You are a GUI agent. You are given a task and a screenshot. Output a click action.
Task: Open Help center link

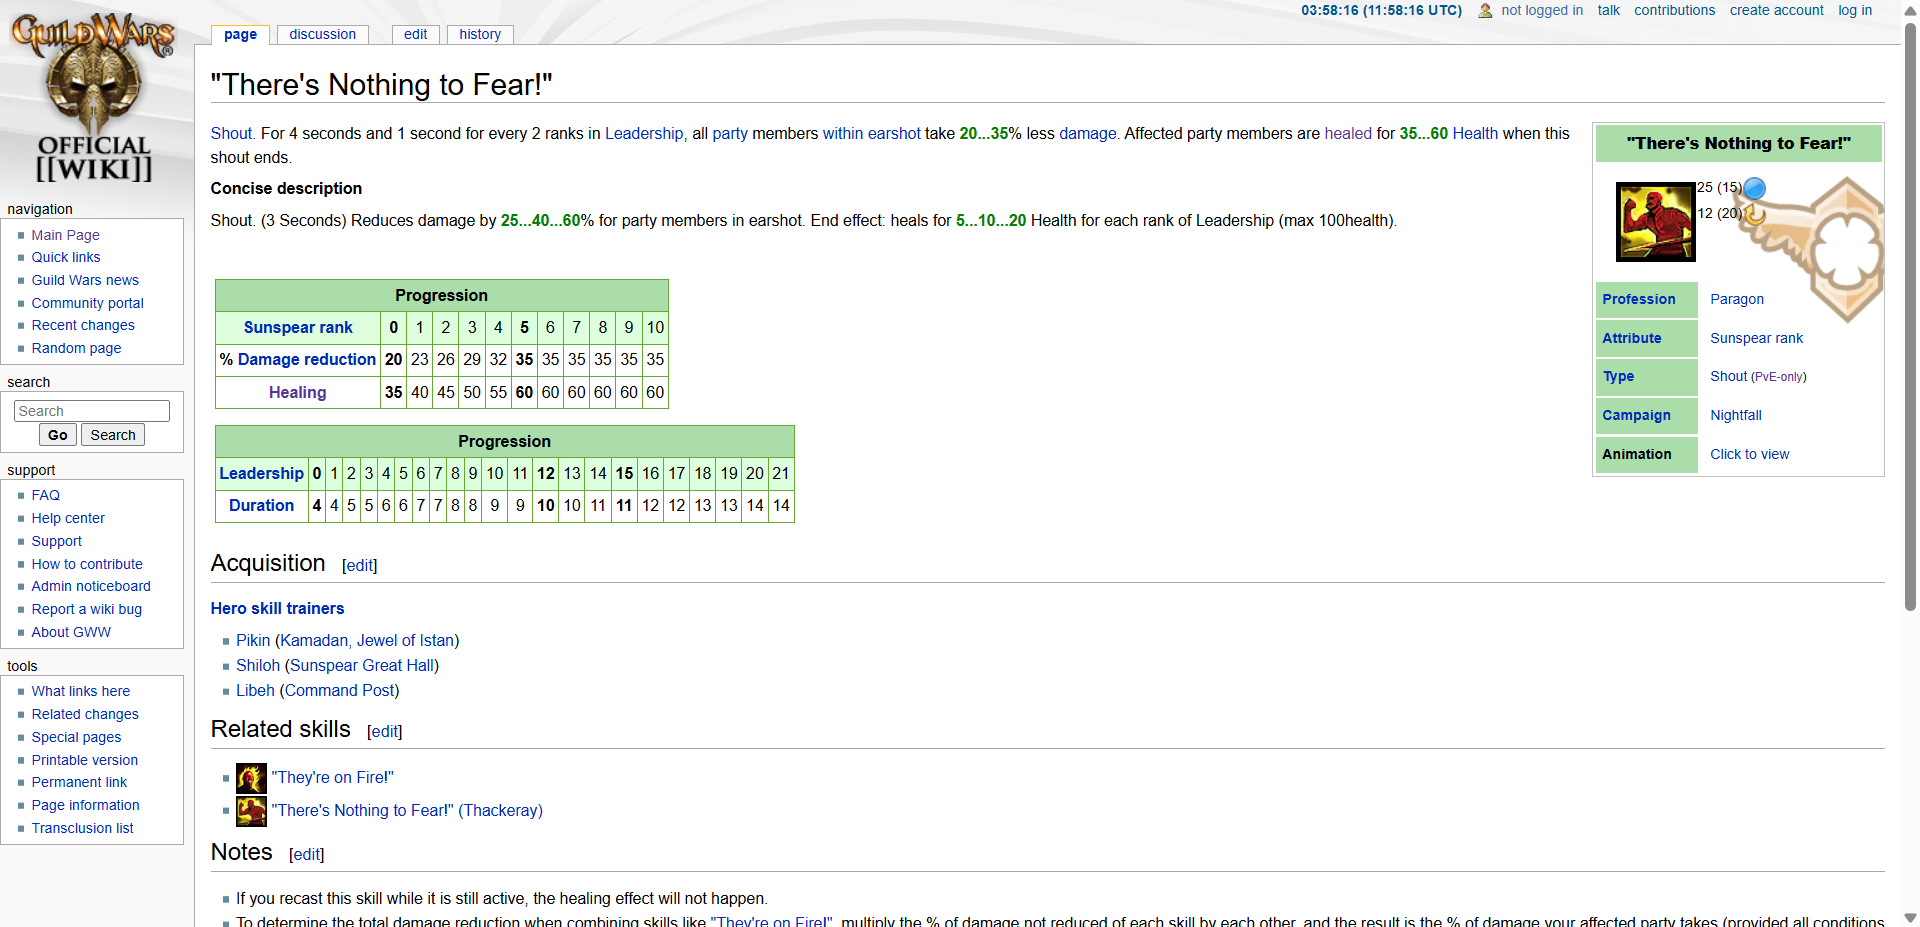[68, 518]
